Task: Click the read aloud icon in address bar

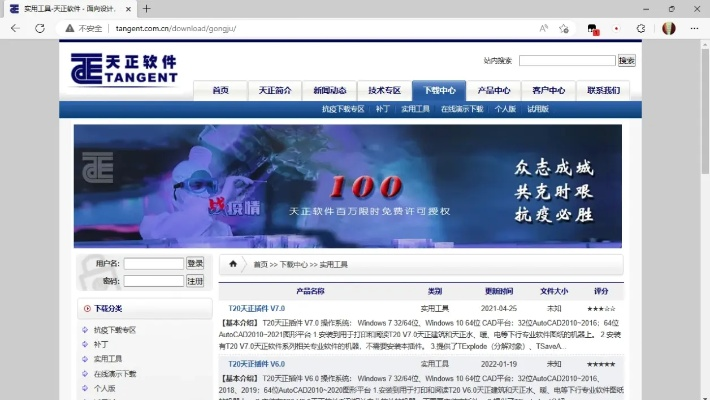Action: click(543, 29)
